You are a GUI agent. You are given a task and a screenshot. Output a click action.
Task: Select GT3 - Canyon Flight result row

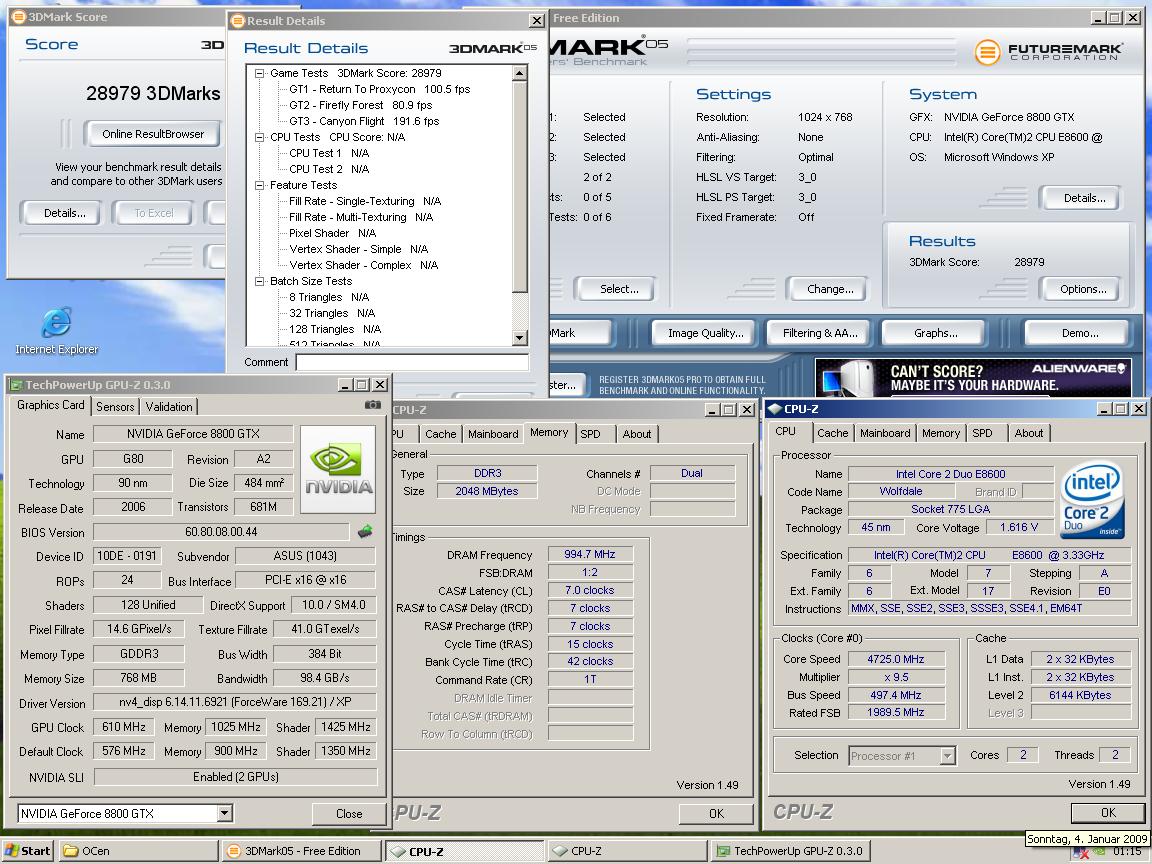coord(364,121)
